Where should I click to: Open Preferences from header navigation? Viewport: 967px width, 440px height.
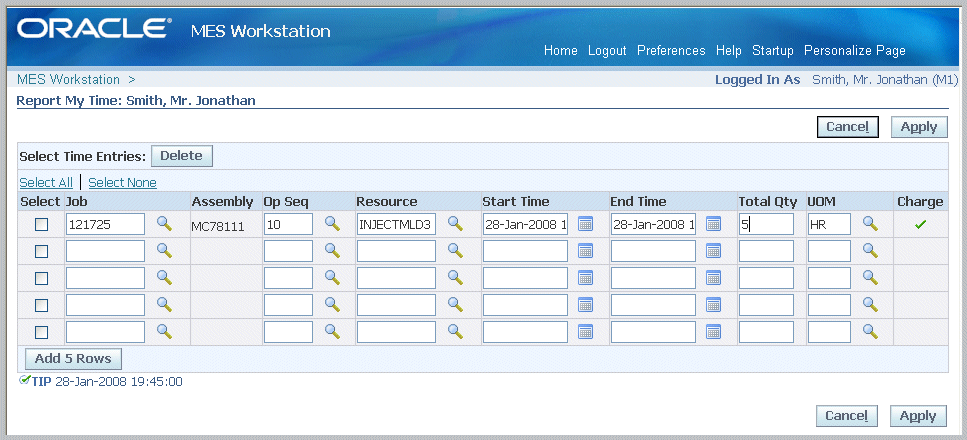click(x=671, y=51)
